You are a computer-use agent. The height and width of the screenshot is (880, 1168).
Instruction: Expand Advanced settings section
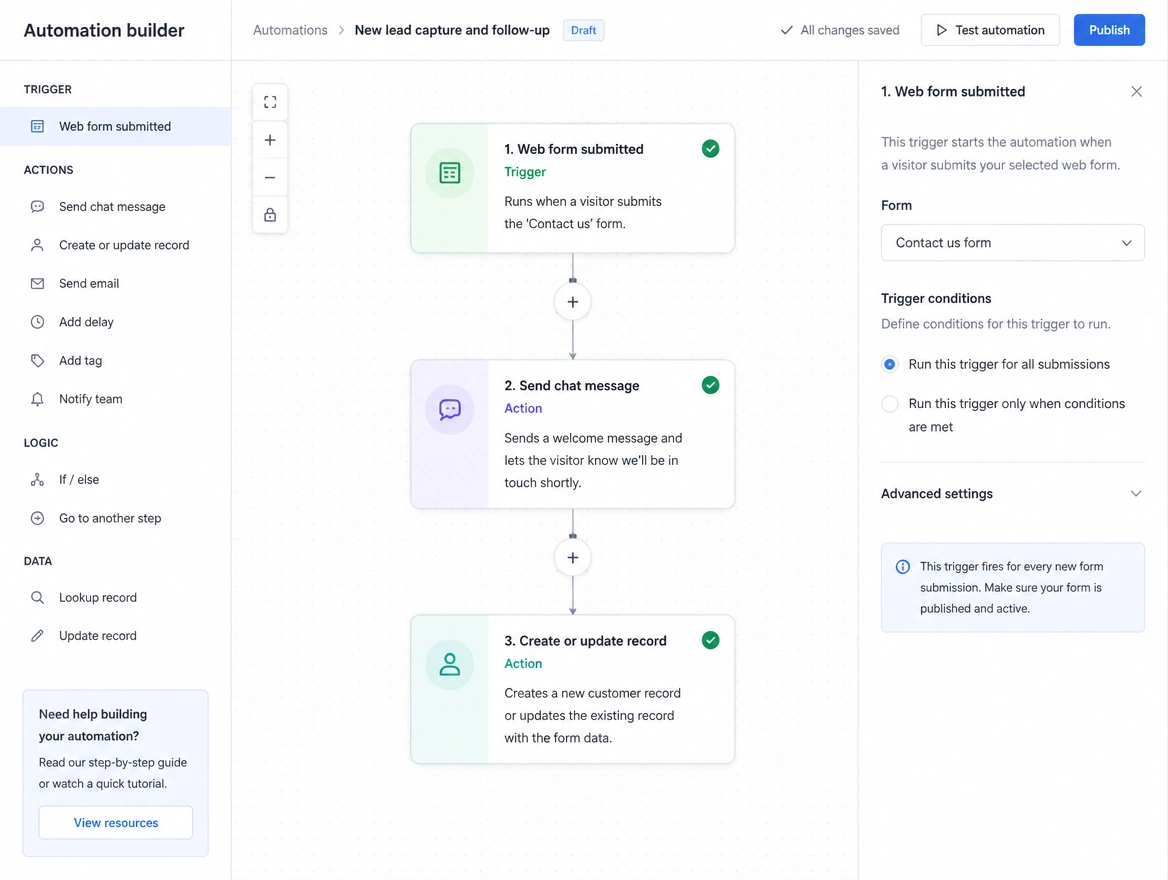pyautogui.click(x=1012, y=493)
